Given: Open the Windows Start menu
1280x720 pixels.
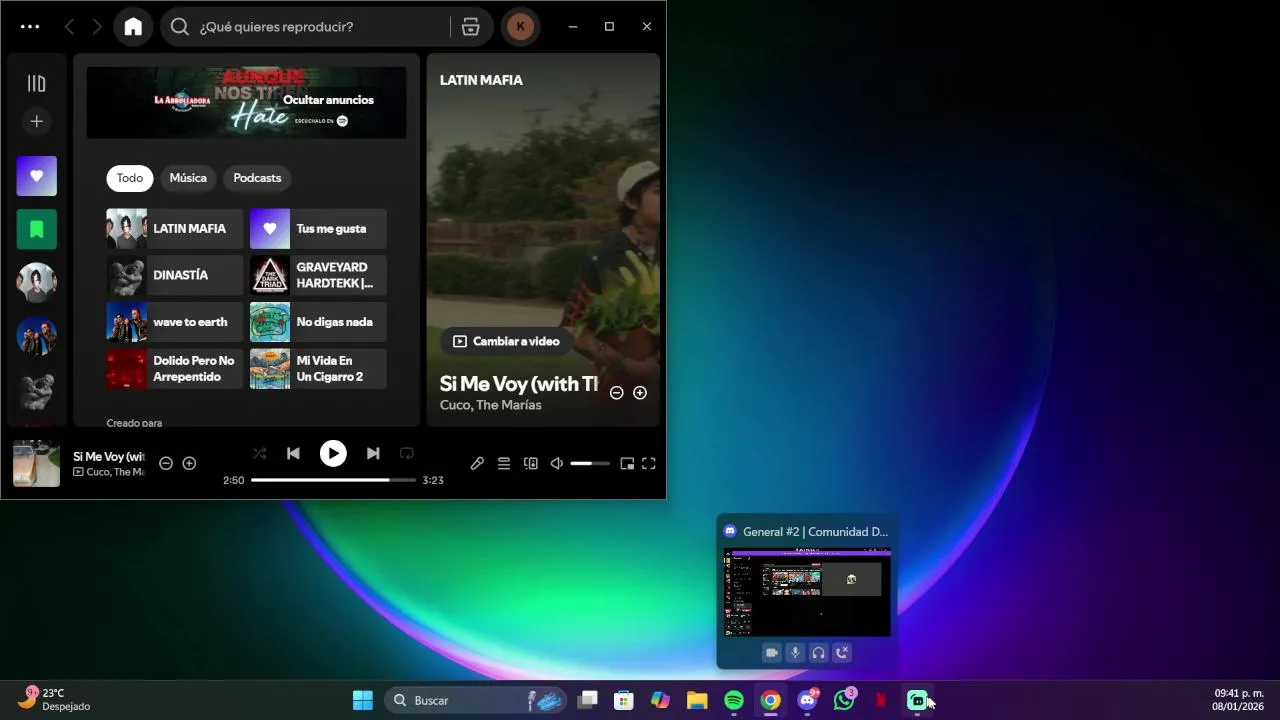Looking at the screenshot, I should coord(363,700).
